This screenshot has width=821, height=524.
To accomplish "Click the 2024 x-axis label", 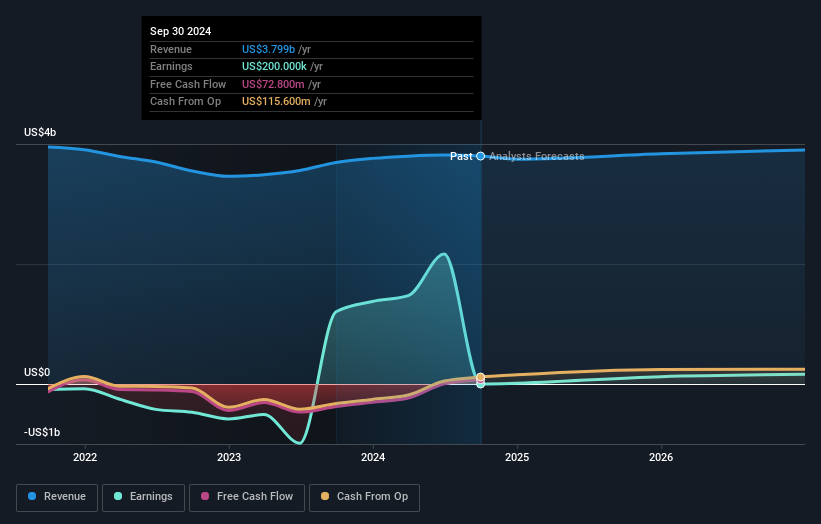I will click(x=373, y=457).
